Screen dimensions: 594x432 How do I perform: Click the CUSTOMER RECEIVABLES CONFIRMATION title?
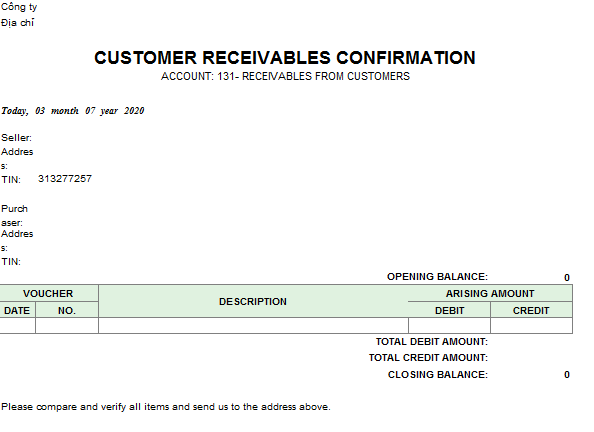pos(285,58)
